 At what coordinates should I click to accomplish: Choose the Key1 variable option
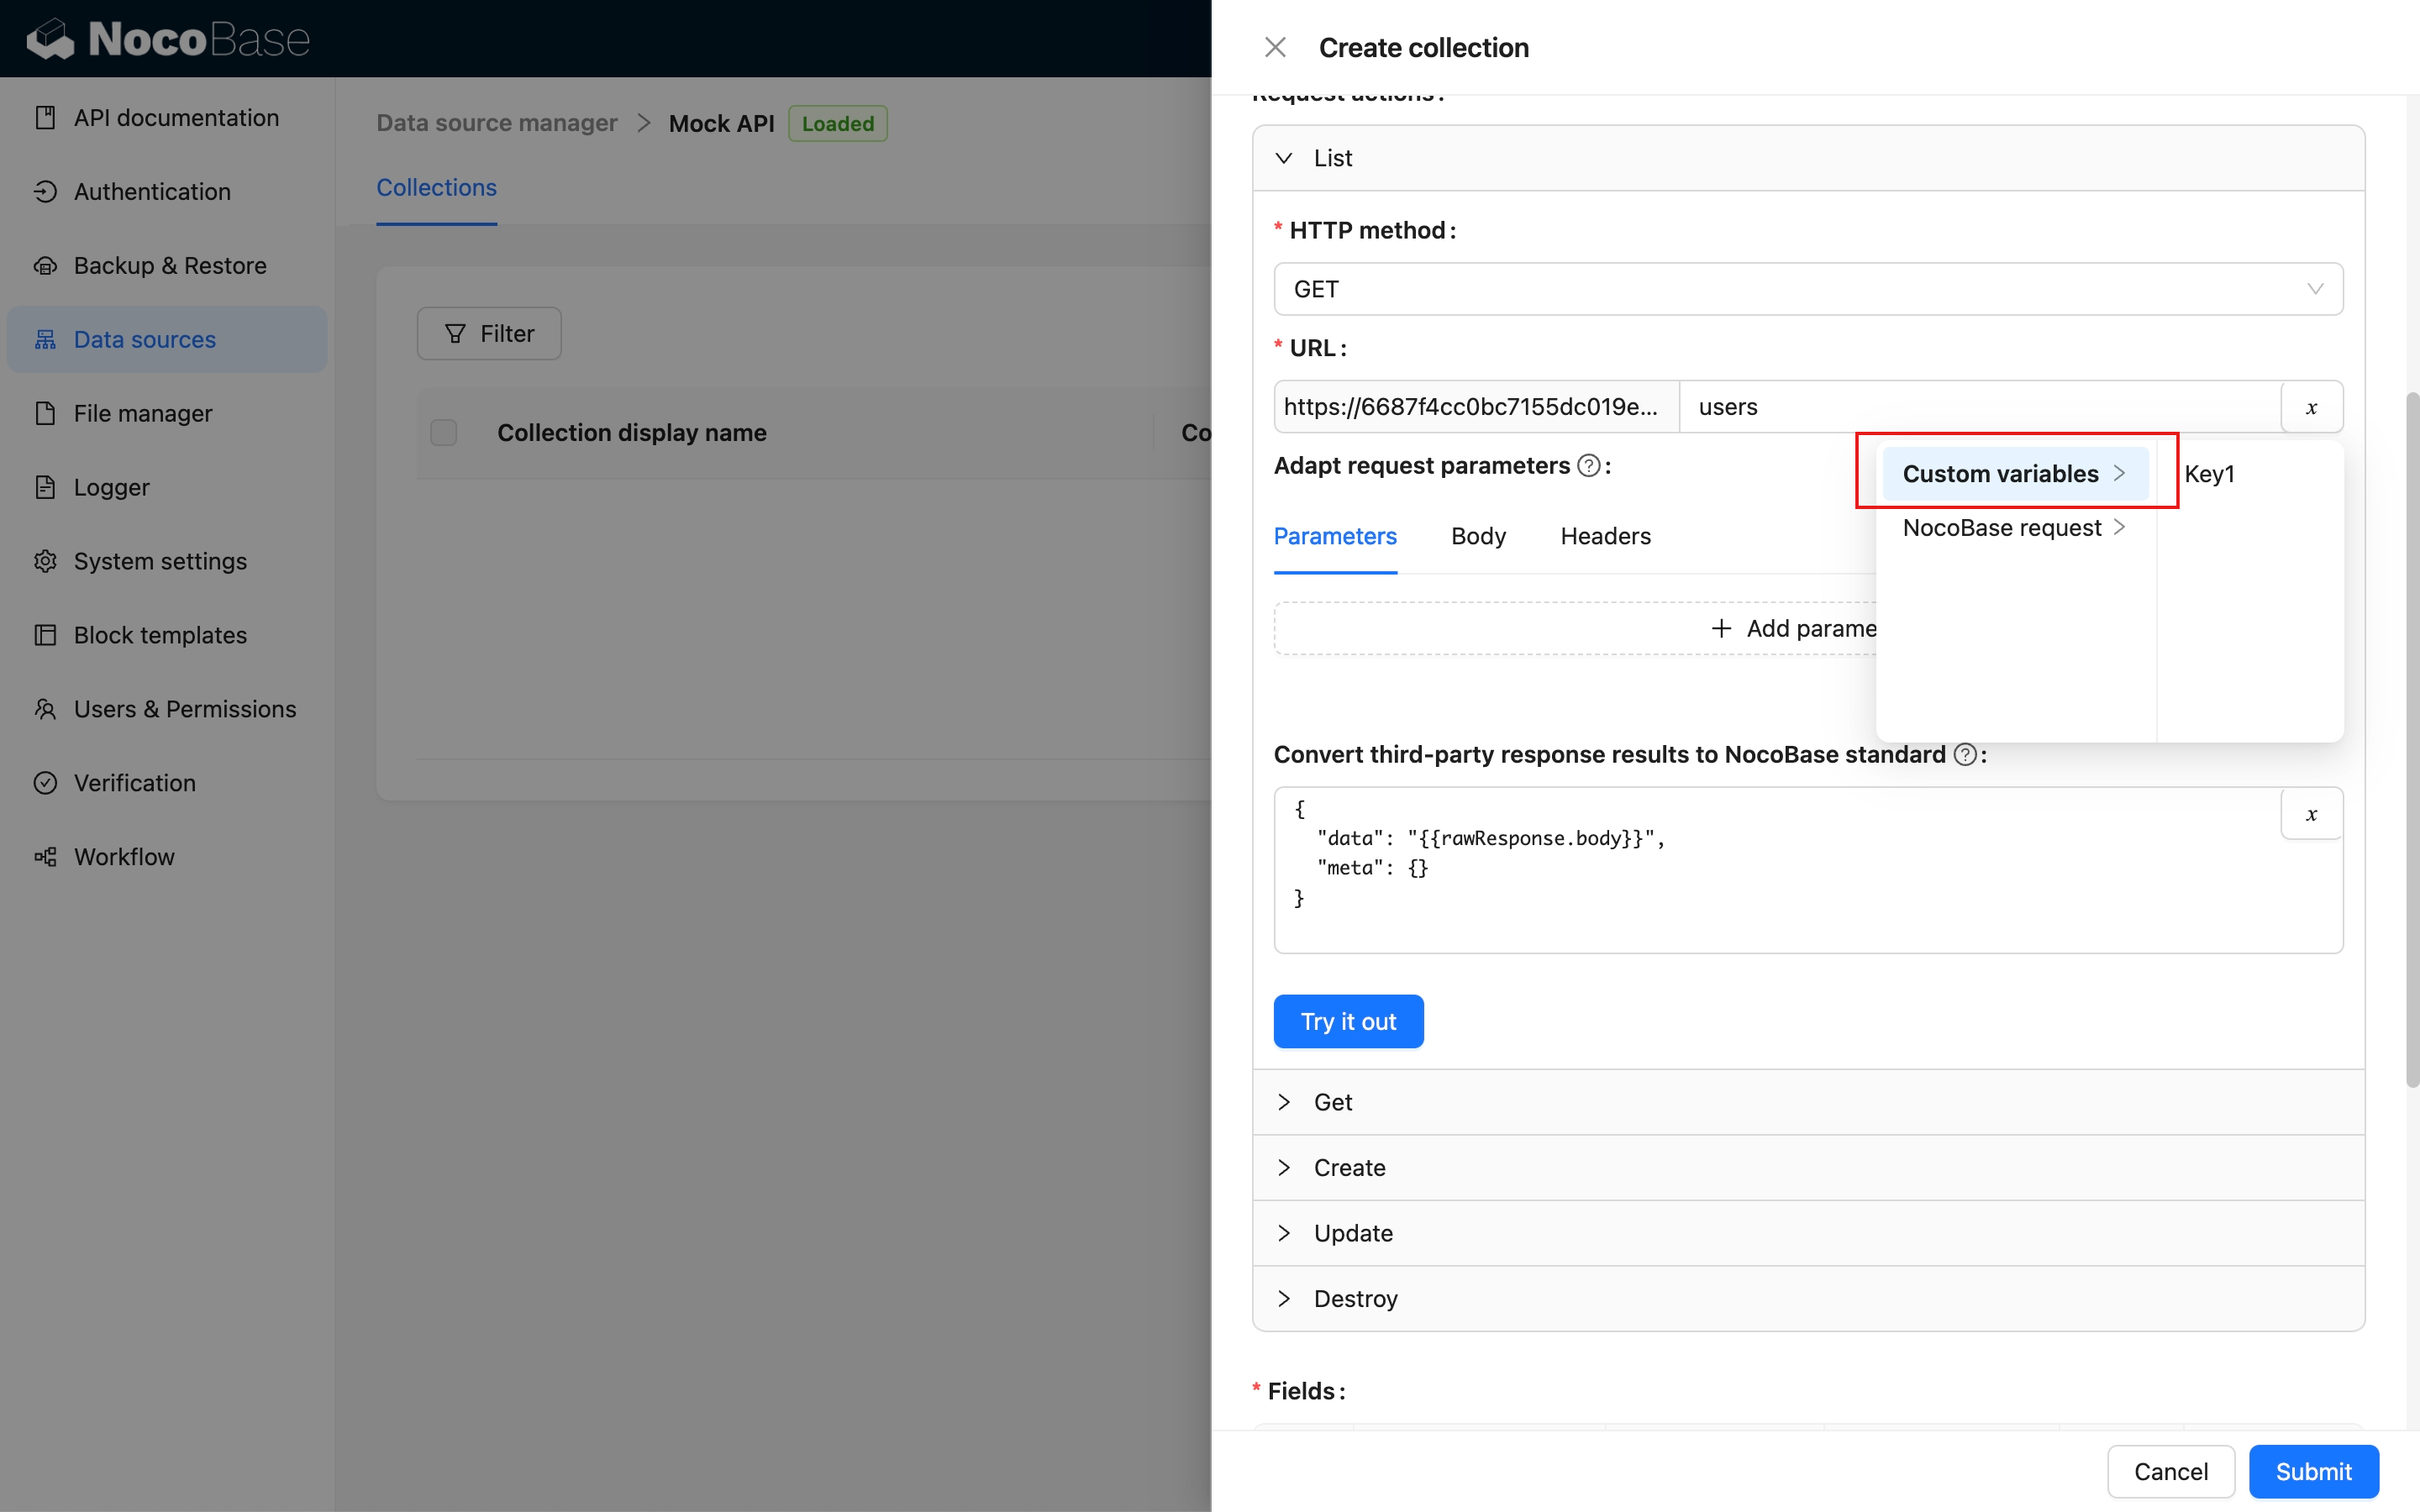2209,474
